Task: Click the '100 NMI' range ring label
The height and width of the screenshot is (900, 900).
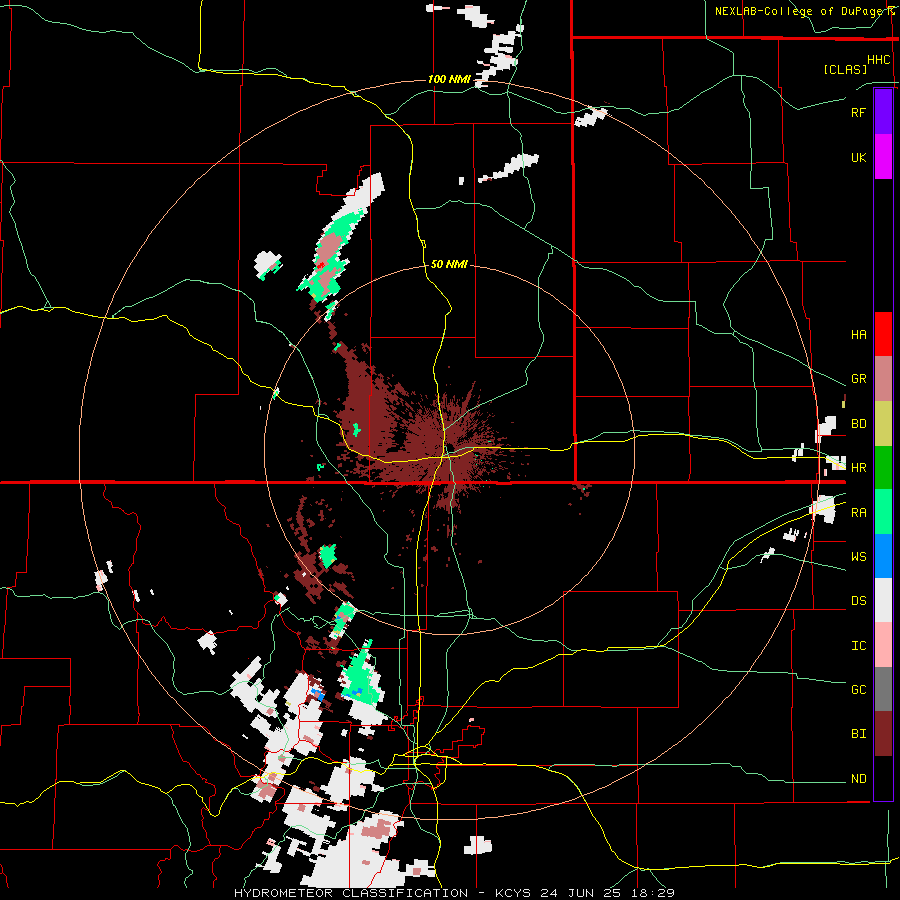Action: point(449,79)
